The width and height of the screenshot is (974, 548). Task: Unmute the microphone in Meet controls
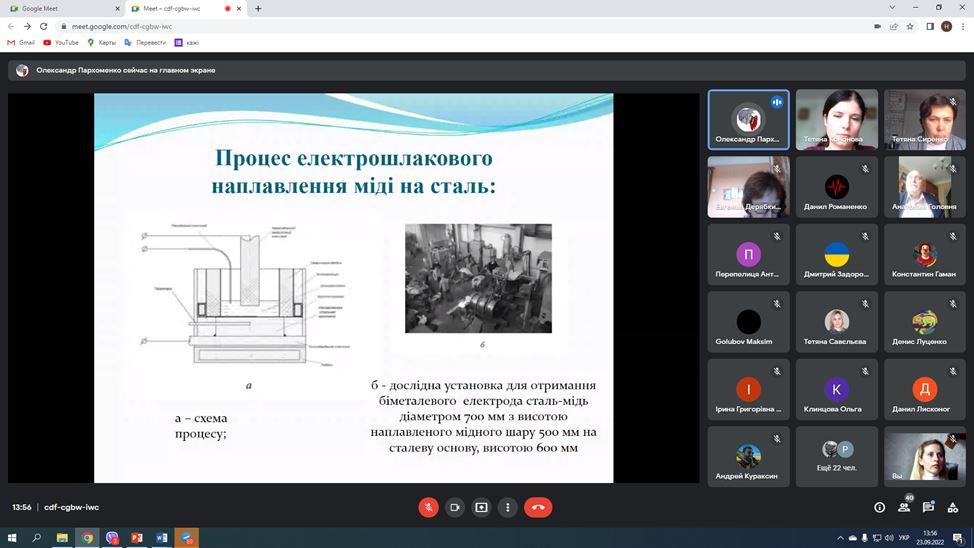pyautogui.click(x=428, y=508)
